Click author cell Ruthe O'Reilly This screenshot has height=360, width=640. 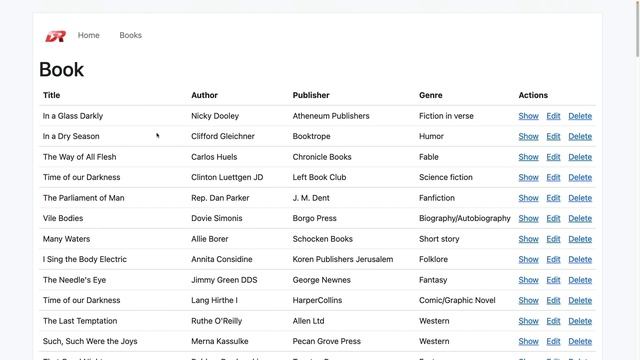click(x=216, y=321)
